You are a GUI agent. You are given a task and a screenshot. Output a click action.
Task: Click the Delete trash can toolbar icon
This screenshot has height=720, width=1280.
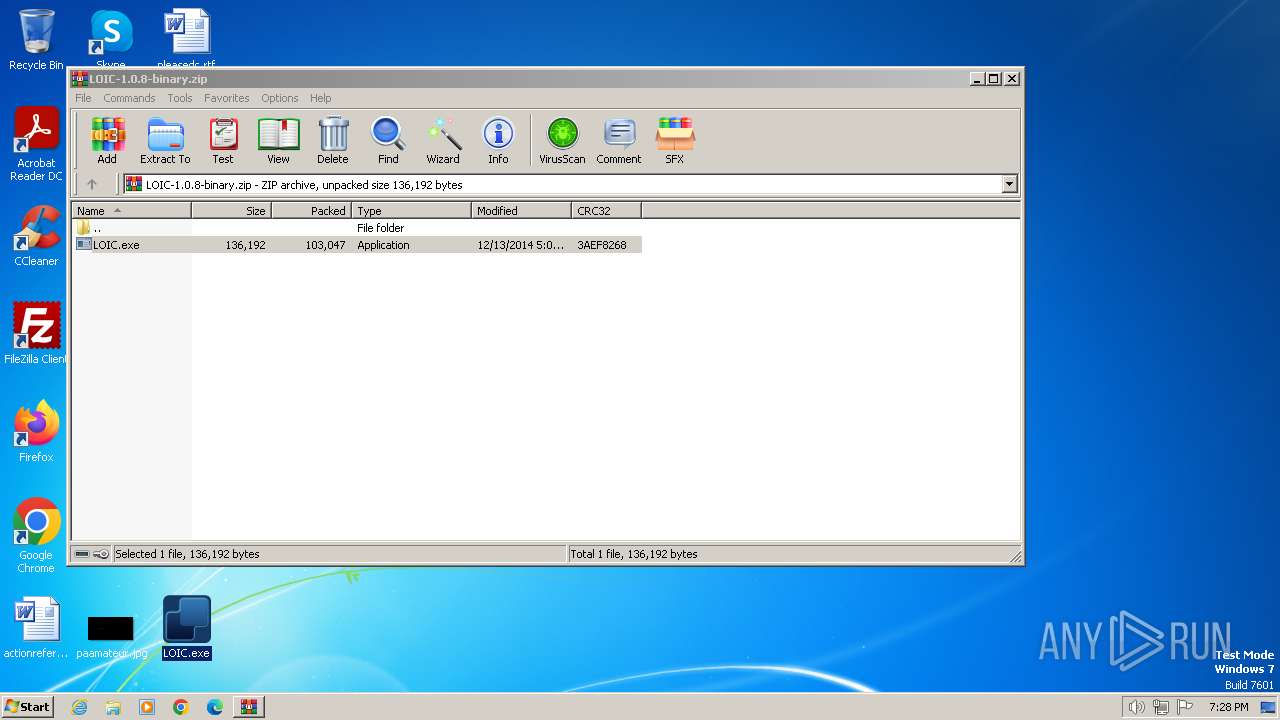tap(333, 140)
